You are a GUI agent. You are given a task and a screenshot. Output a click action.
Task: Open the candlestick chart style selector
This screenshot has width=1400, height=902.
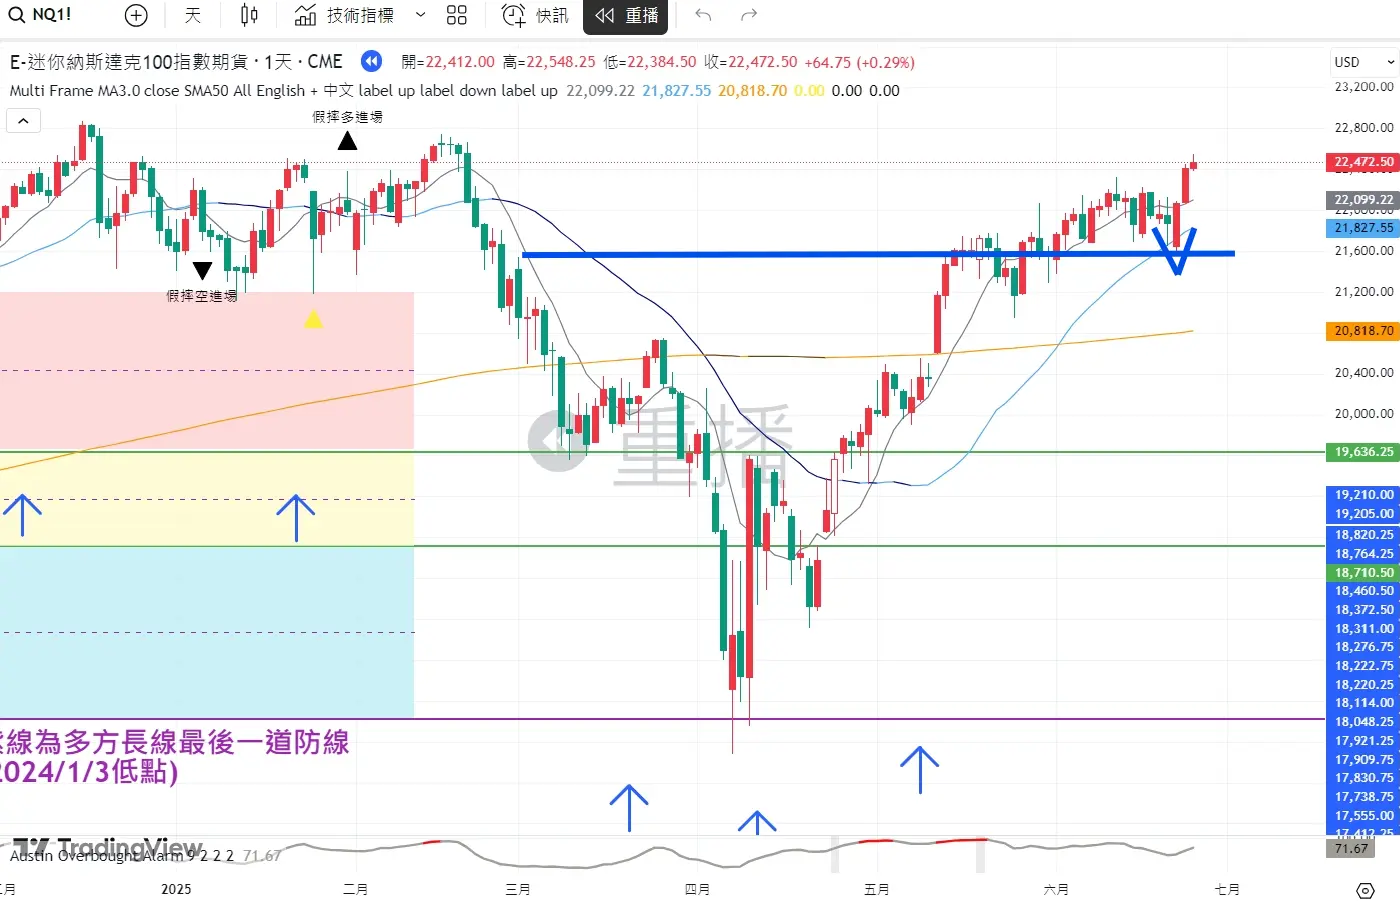pos(249,15)
